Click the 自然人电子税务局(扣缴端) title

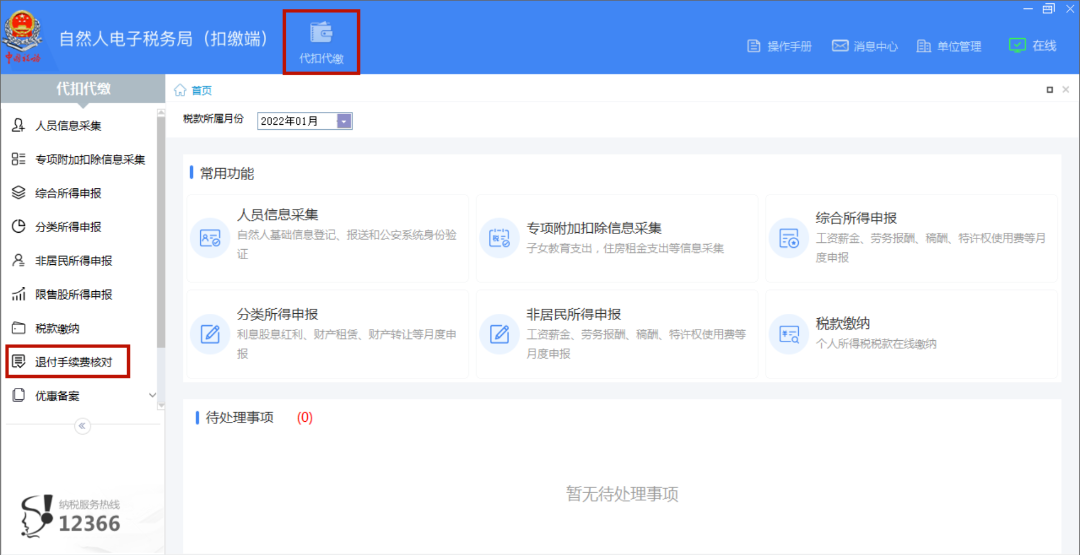tap(164, 39)
